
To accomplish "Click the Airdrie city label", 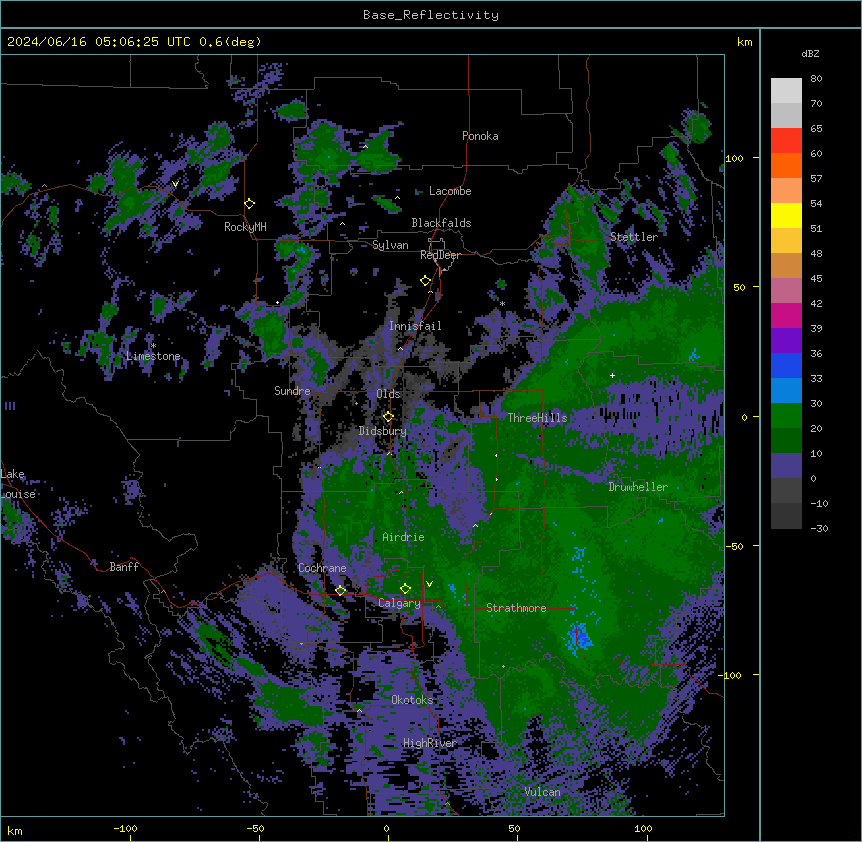I will [404, 537].
